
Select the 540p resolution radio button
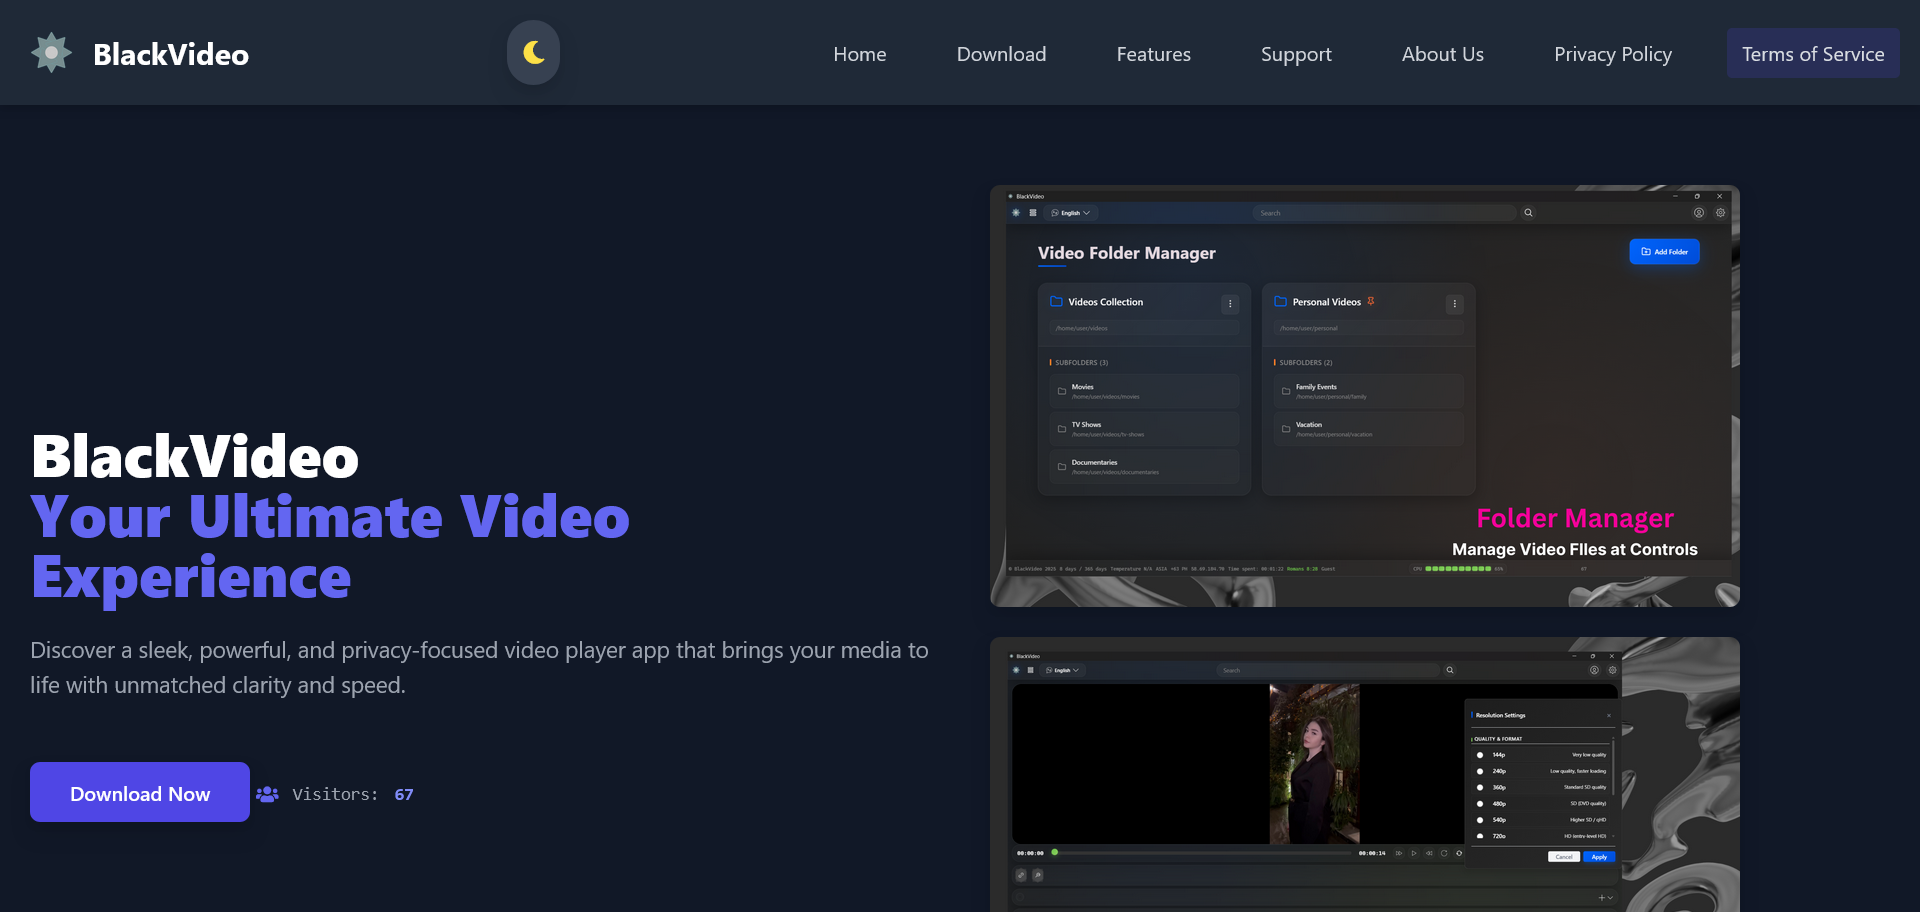[1480, 819]
